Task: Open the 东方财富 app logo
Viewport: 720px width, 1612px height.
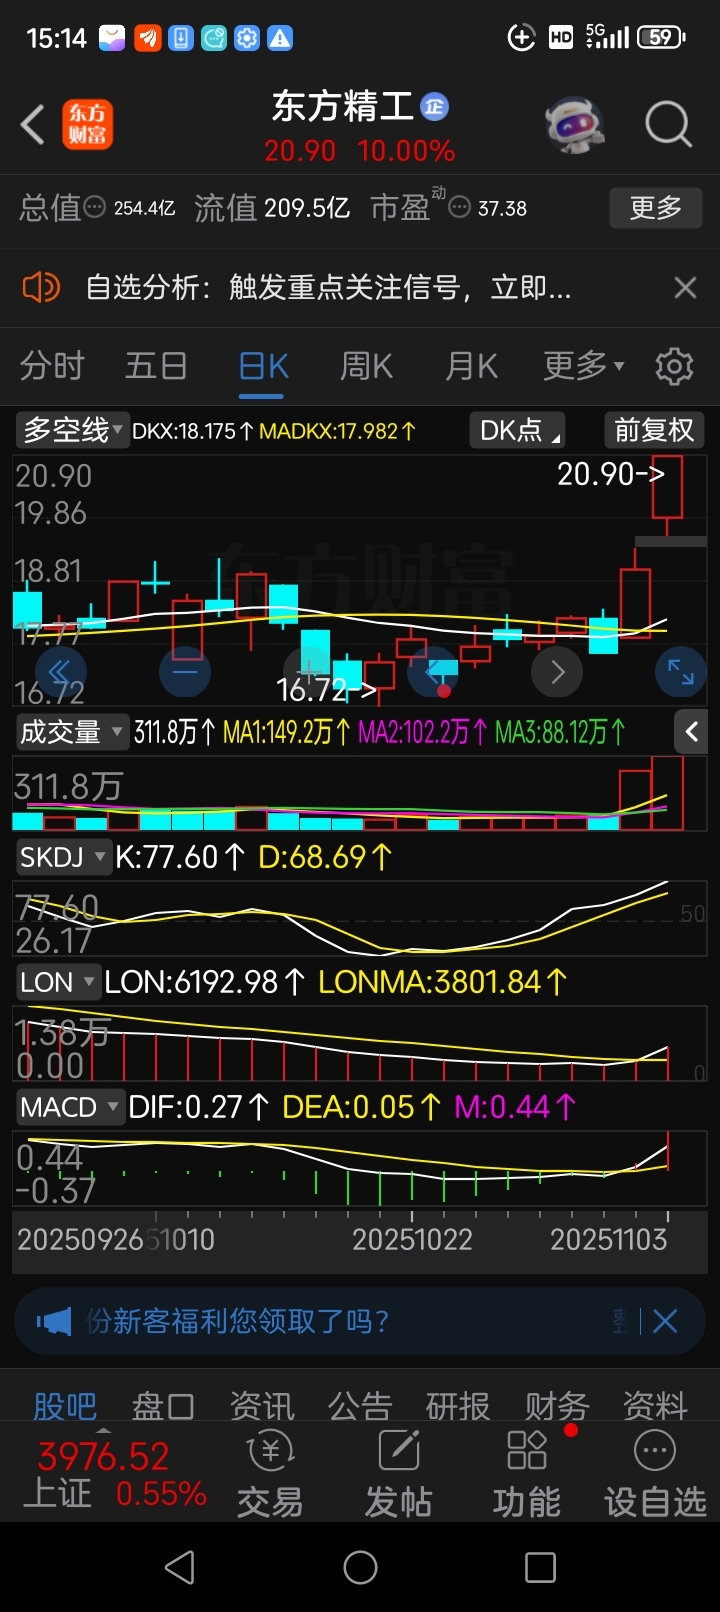Action: [88, 125]
